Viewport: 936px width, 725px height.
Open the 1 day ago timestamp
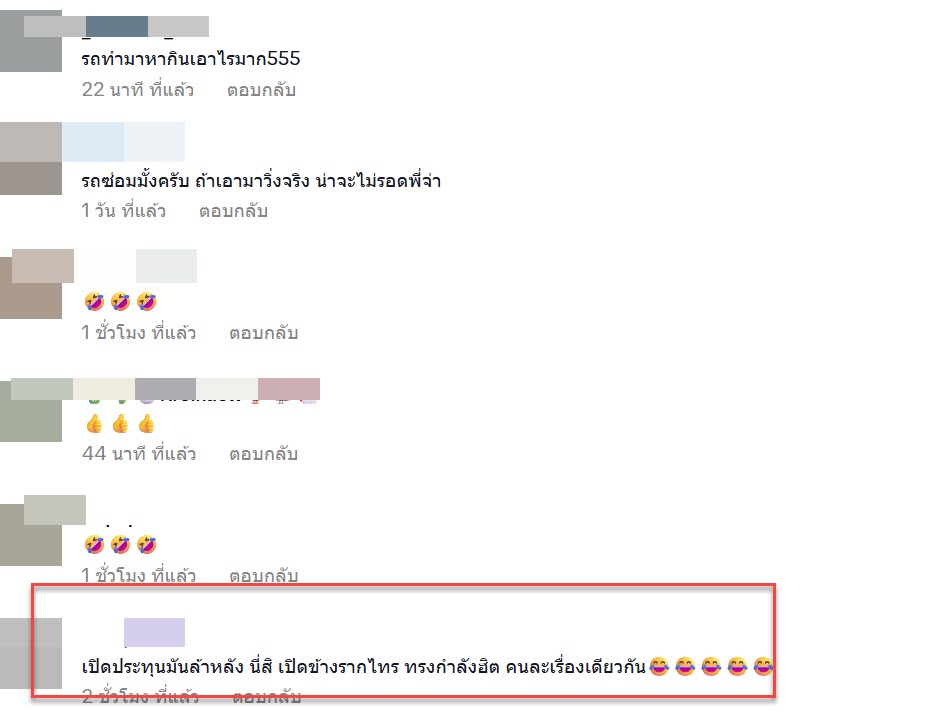tap(124, 211)
